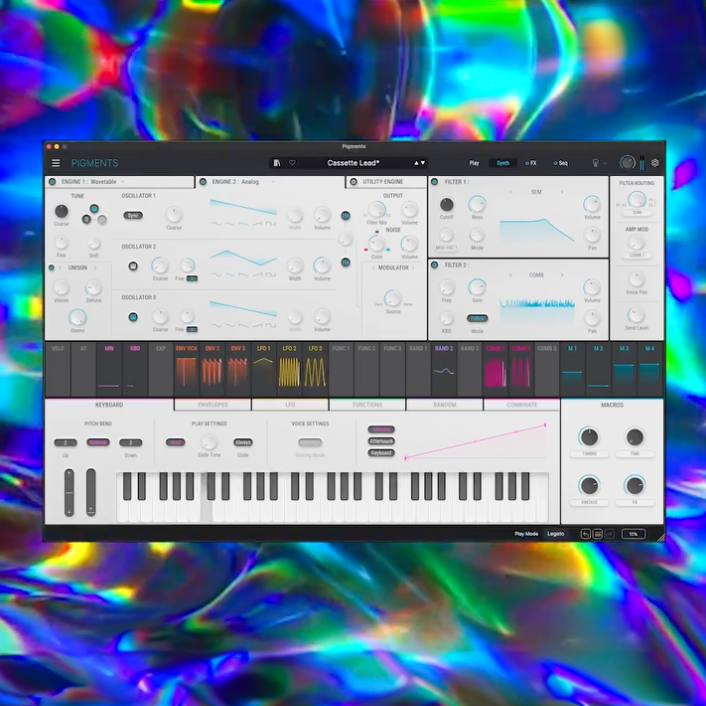
Task: Click the Filter 1 Cutoff knob
Action: coord(447,205)
